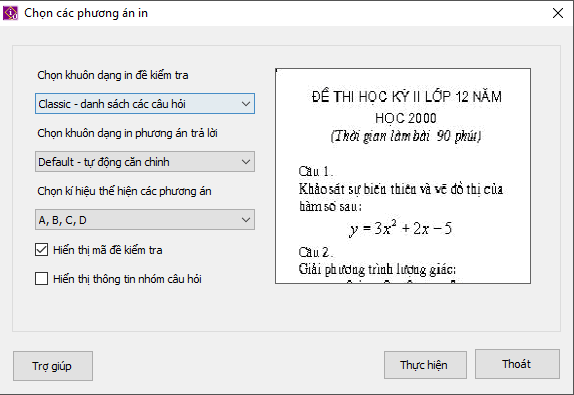
Task: Click the chevron beside A, B, C, D
Action: (246, 220)
